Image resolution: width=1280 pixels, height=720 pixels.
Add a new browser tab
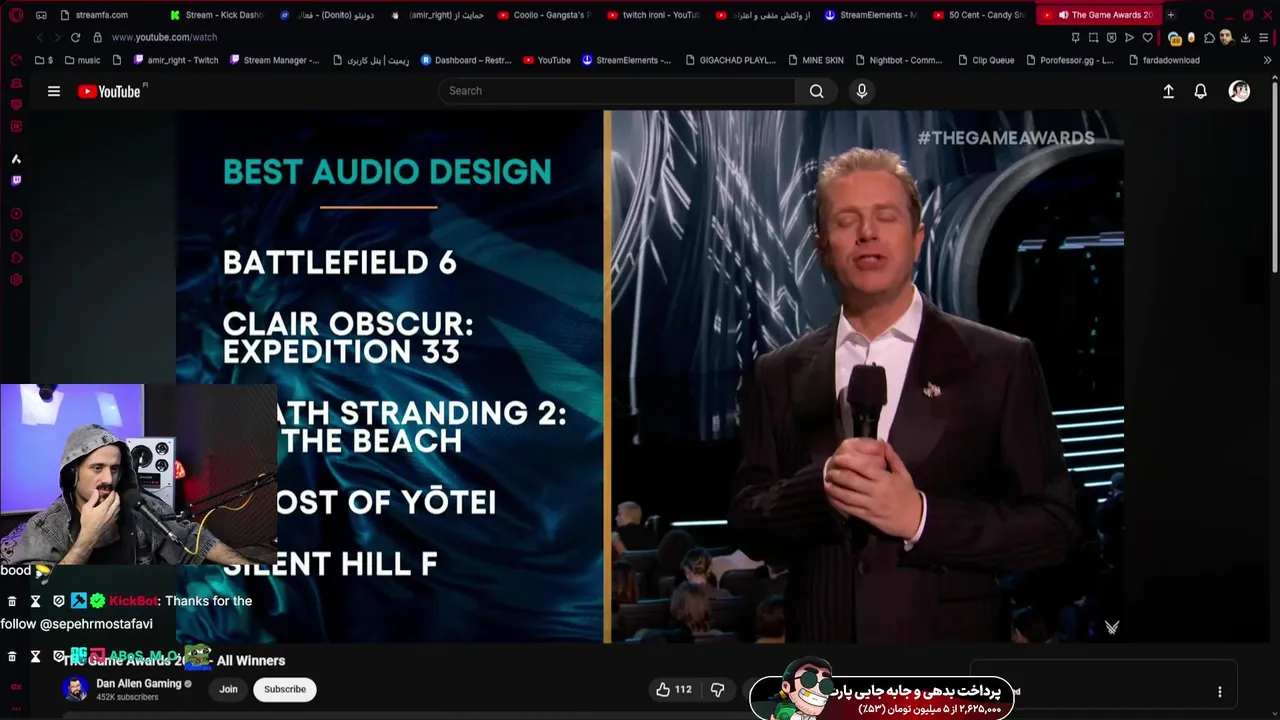[1170, 15]
